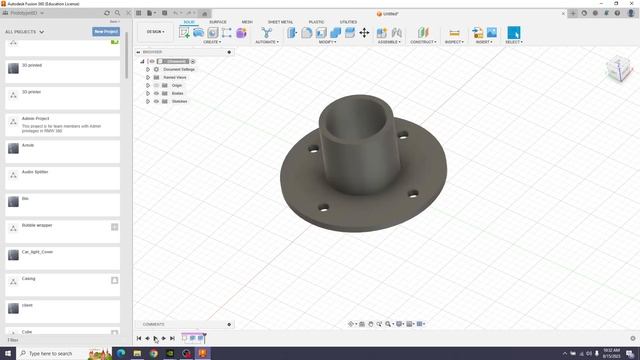This screenshot has width=640, height=360.
Task: Open the CREATE dropdown menu
Action: pyautogui.click(x=212, y=42)
